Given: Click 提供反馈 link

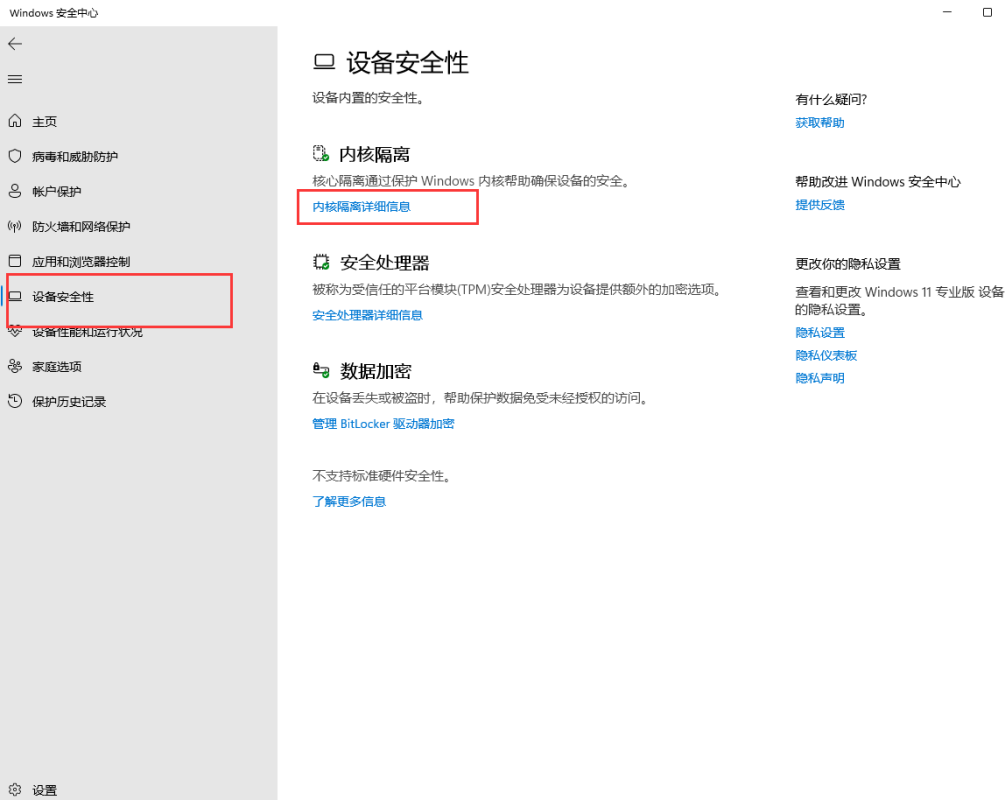Looking at the screenshot, I should pos(820,205).
